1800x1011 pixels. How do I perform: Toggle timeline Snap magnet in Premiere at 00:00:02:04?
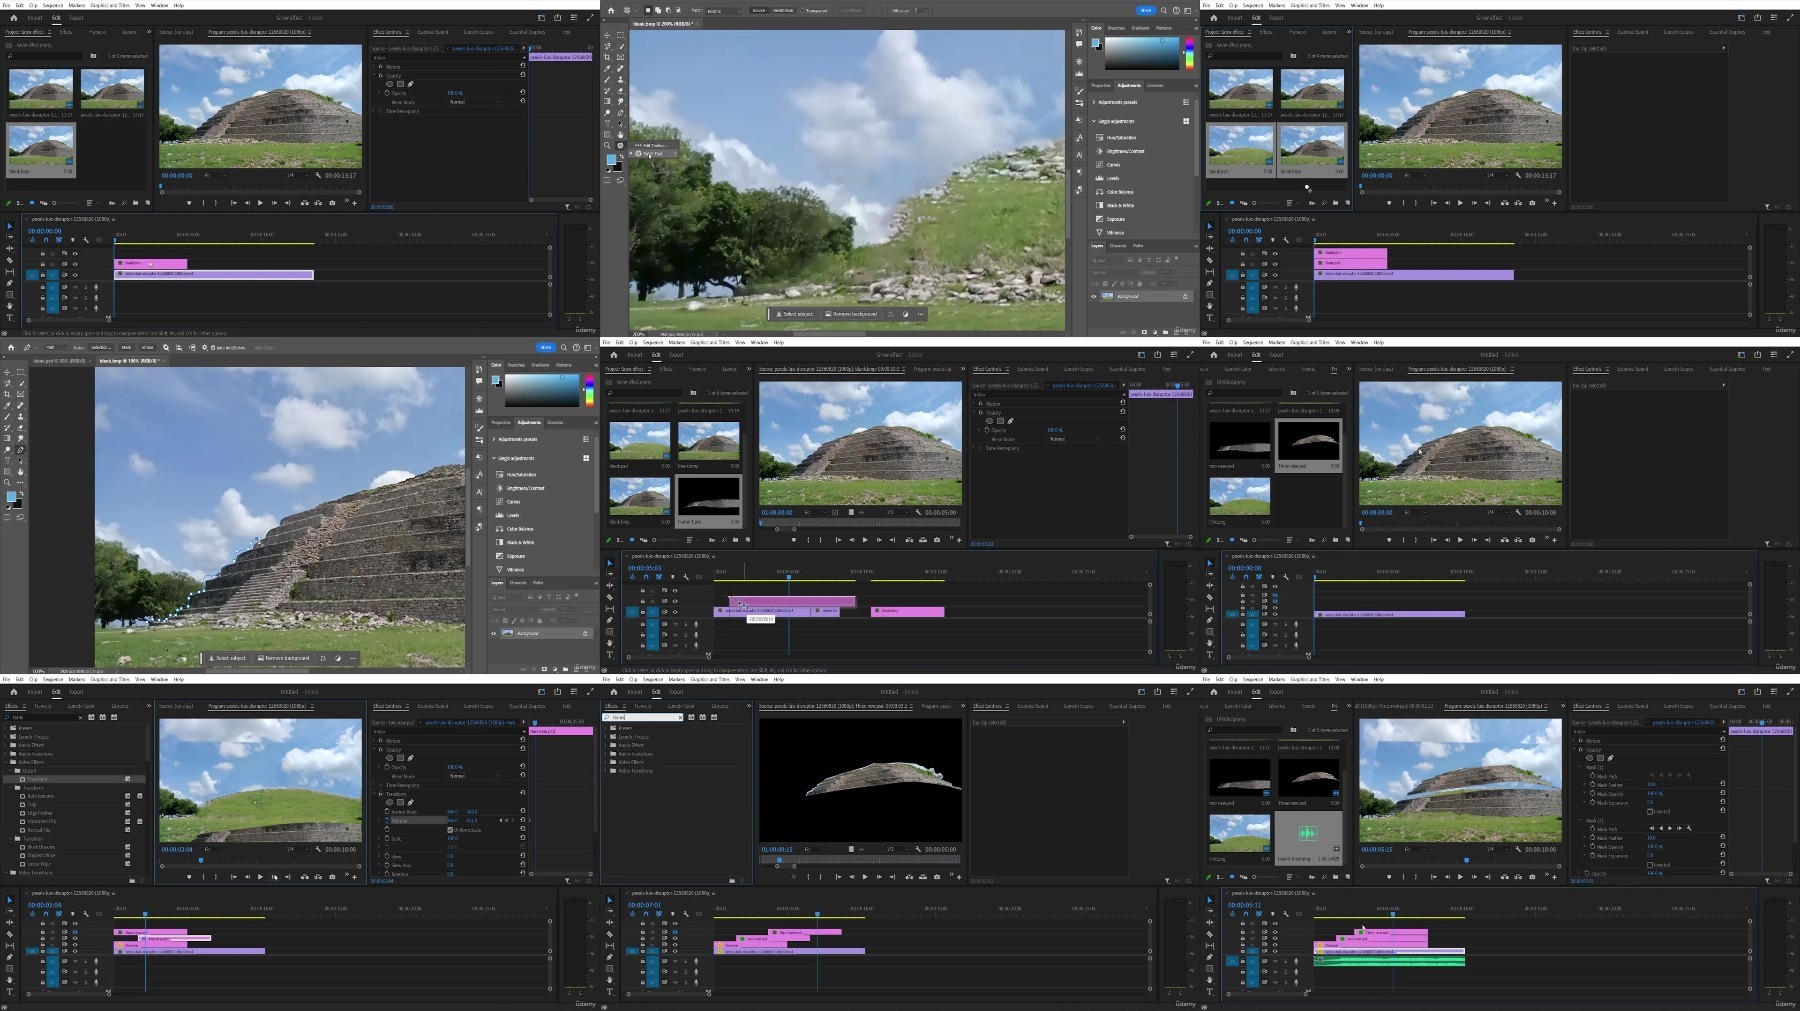[46, 914]
